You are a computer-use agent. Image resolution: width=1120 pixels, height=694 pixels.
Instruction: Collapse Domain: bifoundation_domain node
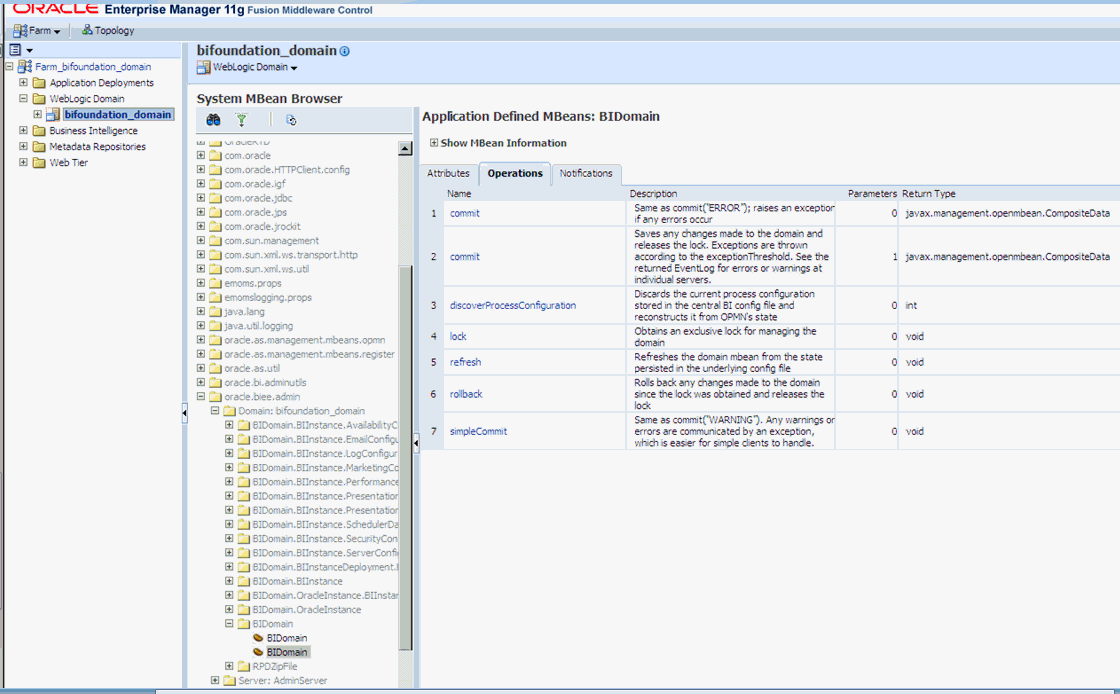215,411
